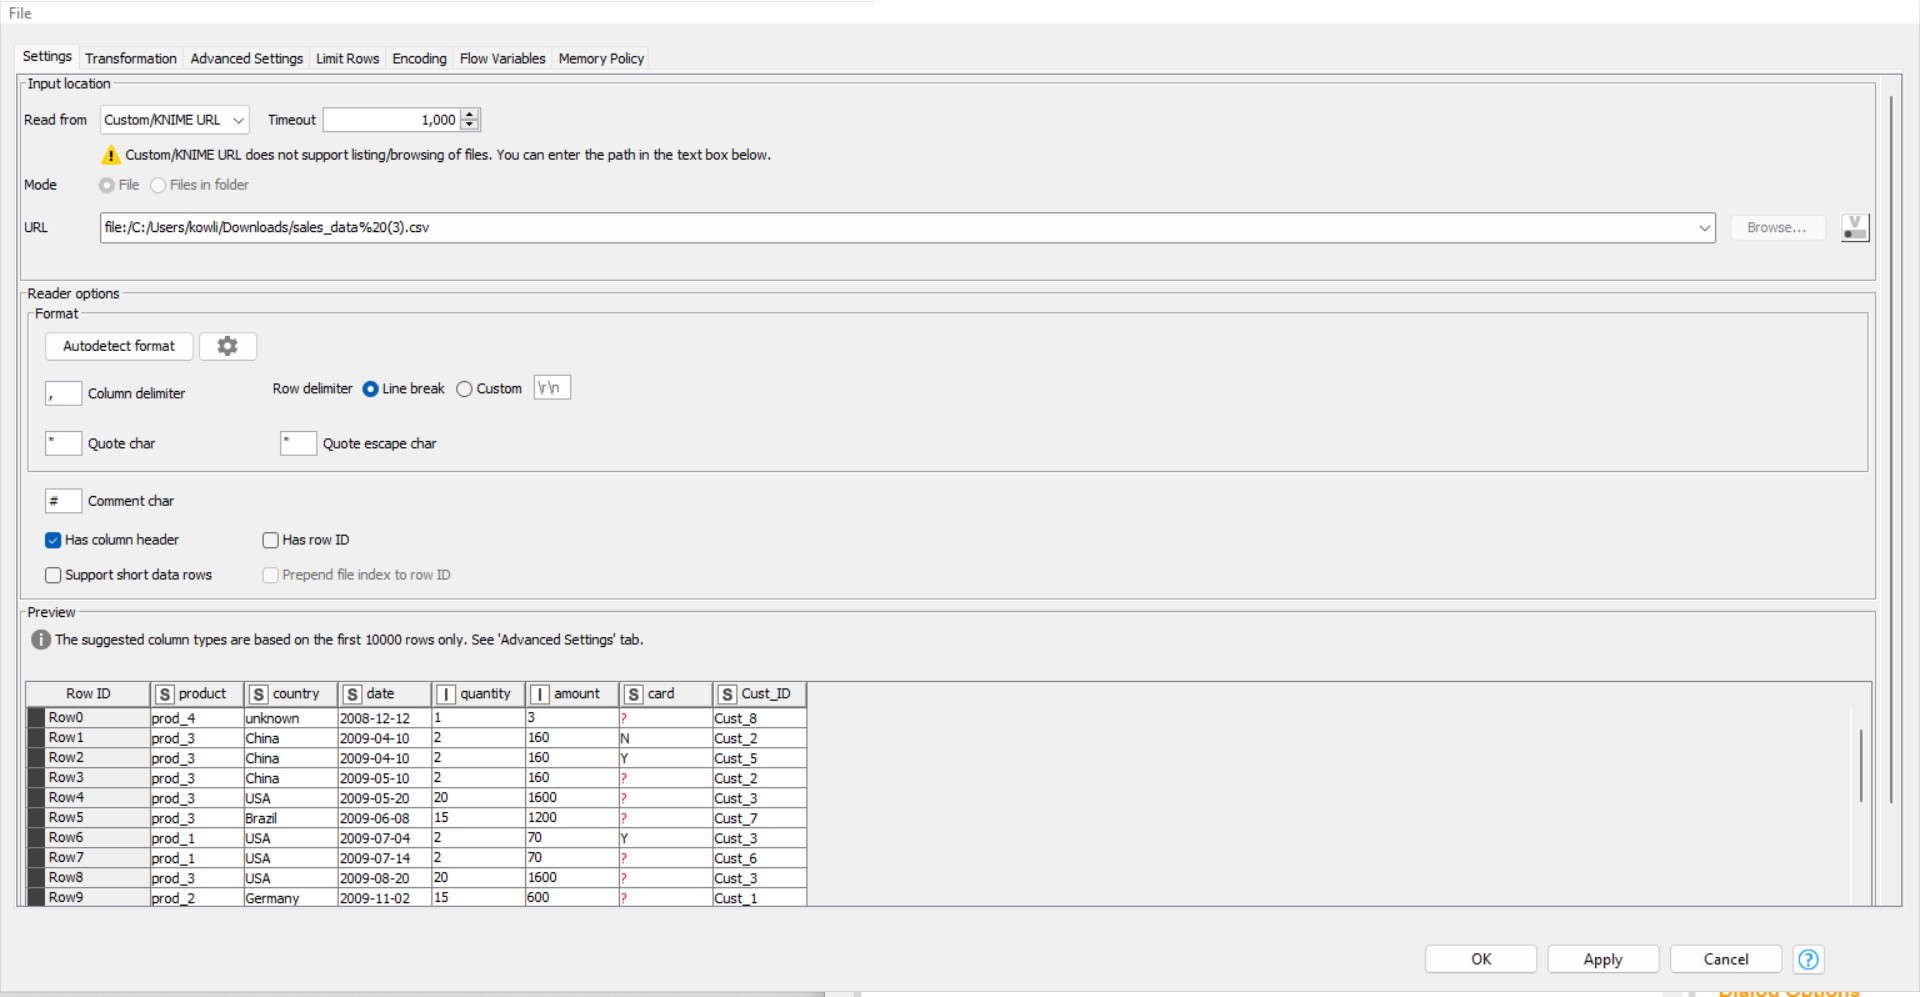The image size is (1920, 997).
Task: Click the Row ID column header
Action: 88,694
